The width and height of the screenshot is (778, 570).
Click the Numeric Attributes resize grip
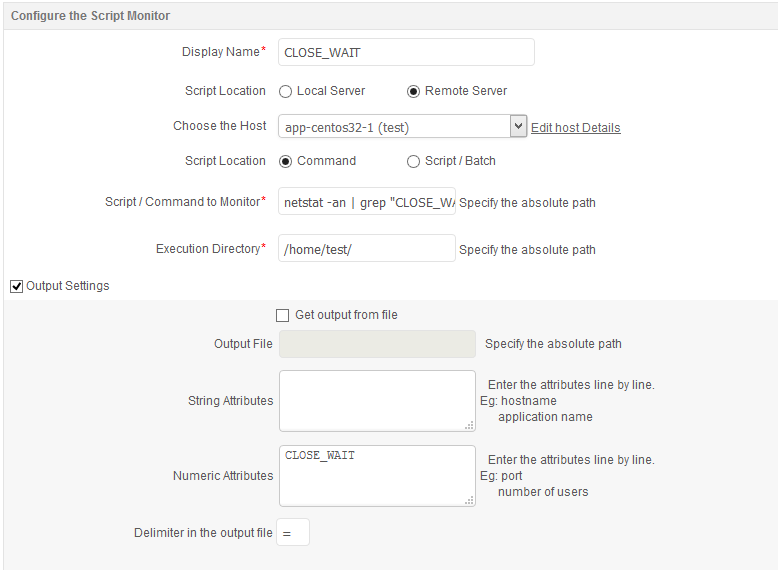(469, 500)
